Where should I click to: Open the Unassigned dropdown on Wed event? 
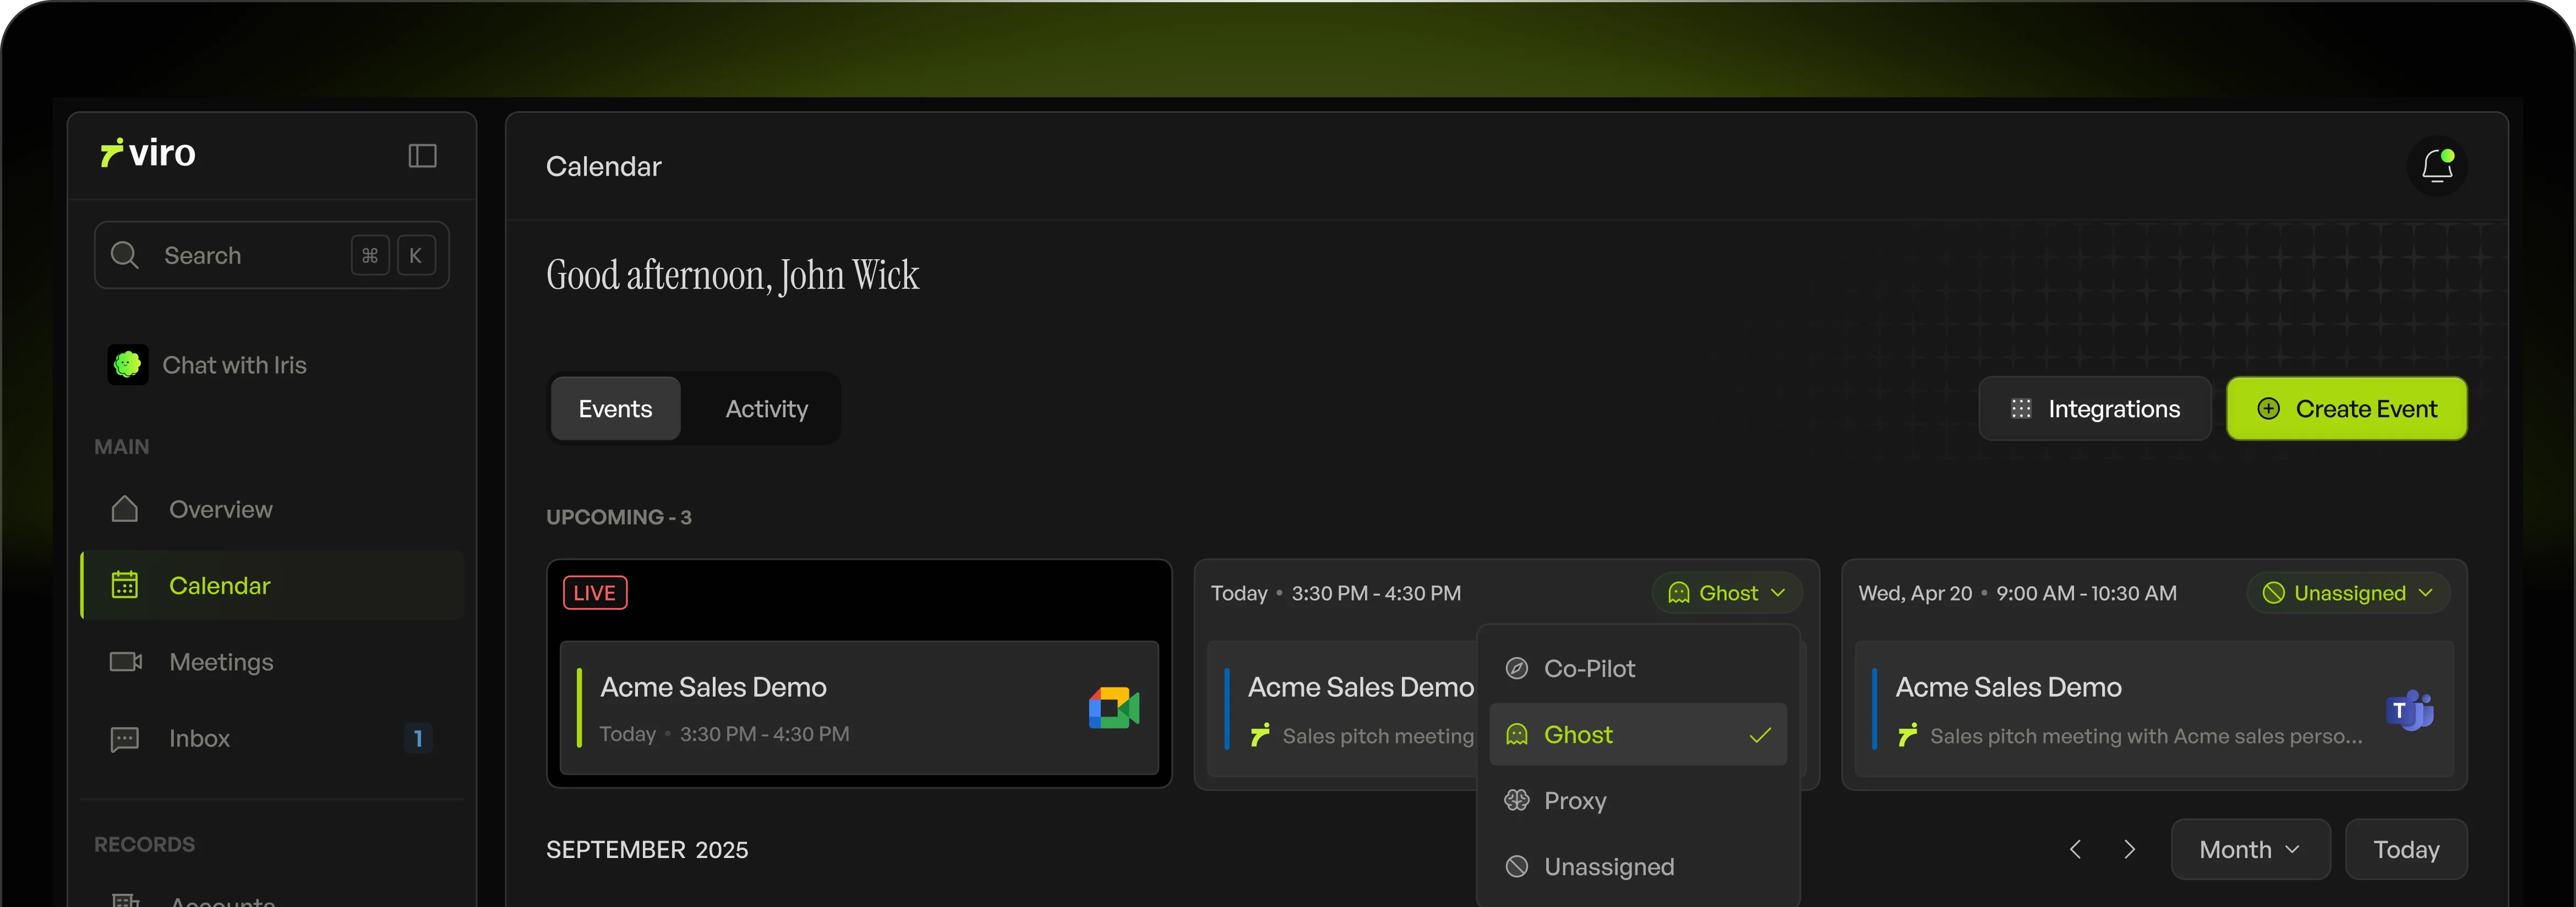pos(2348,593)
